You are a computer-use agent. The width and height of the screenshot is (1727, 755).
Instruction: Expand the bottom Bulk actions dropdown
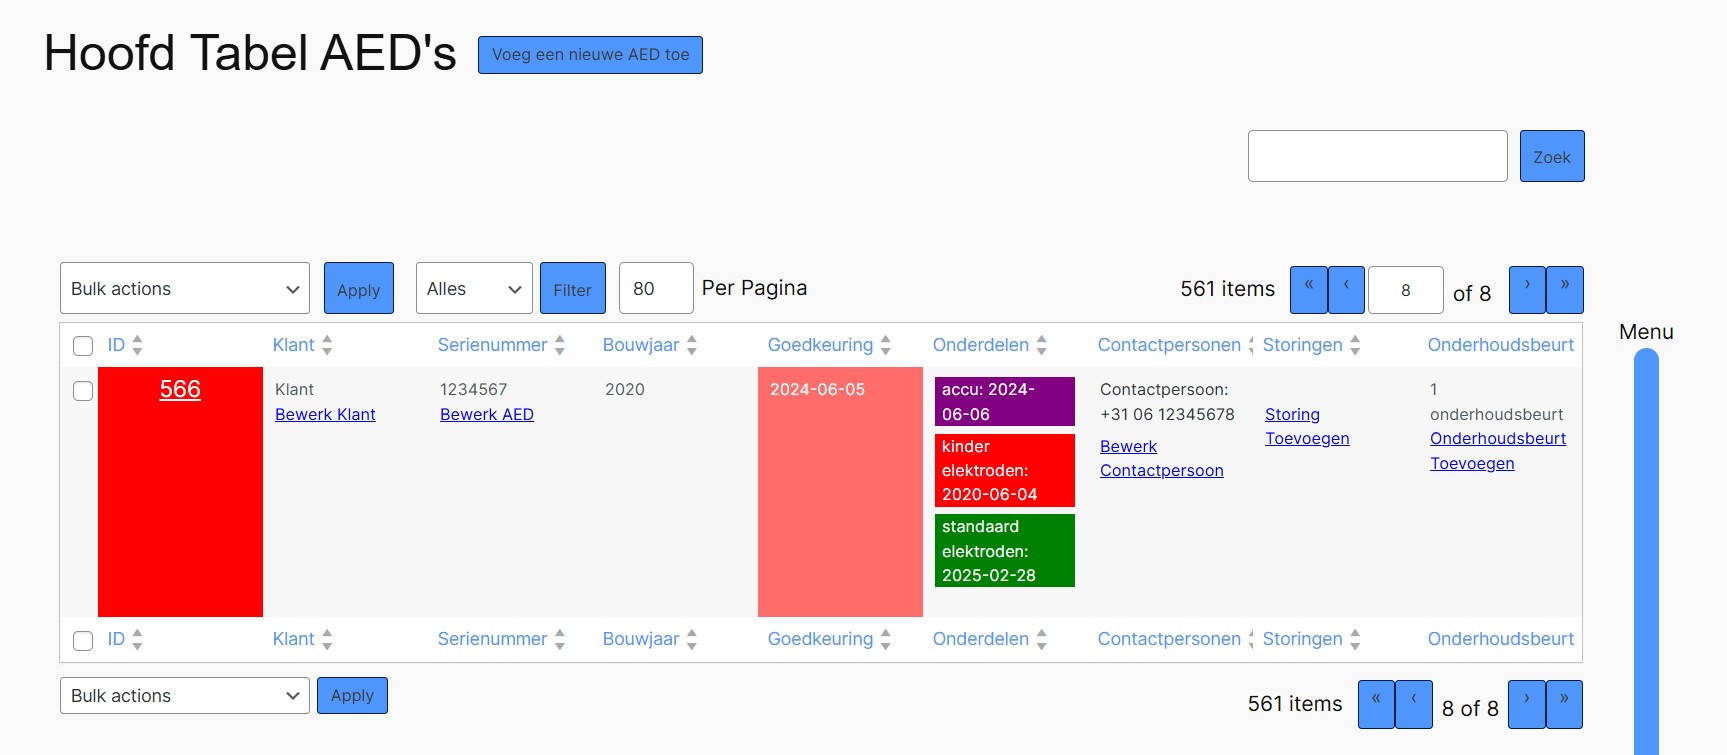tap(185, 696)
